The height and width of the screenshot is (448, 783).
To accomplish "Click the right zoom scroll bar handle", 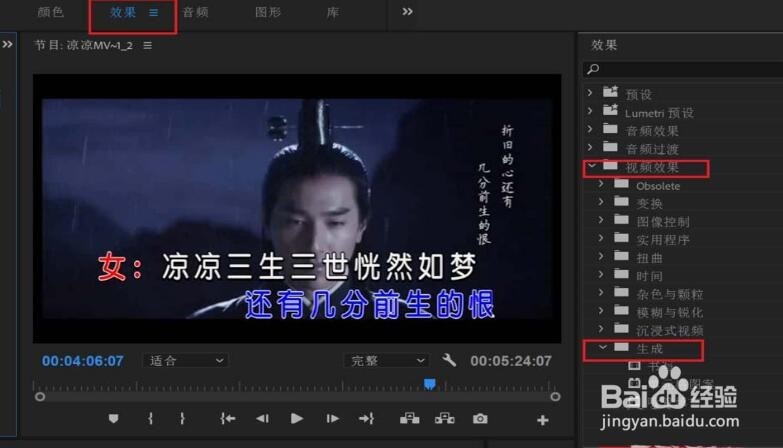I will [x=555, y=397].
